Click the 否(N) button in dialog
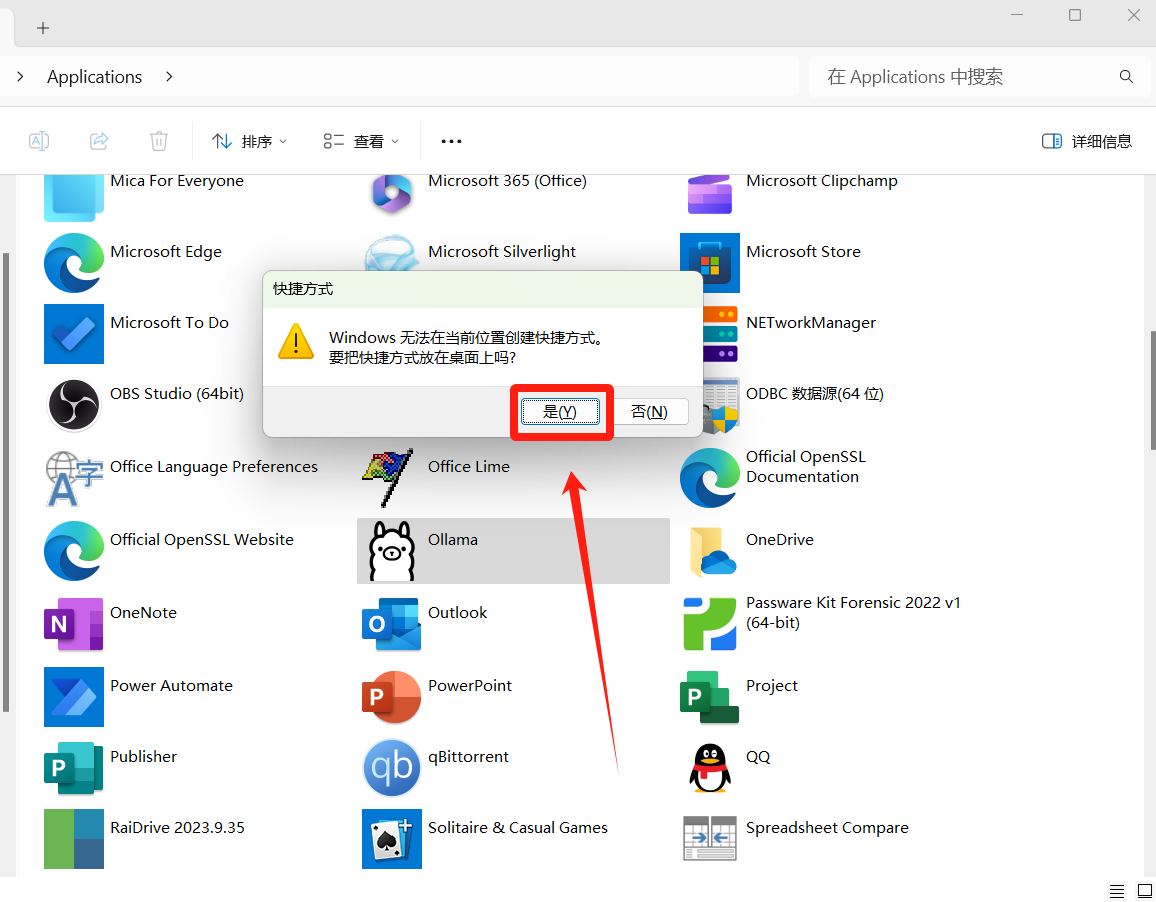The image size is (1156, 902). [649, 412]
